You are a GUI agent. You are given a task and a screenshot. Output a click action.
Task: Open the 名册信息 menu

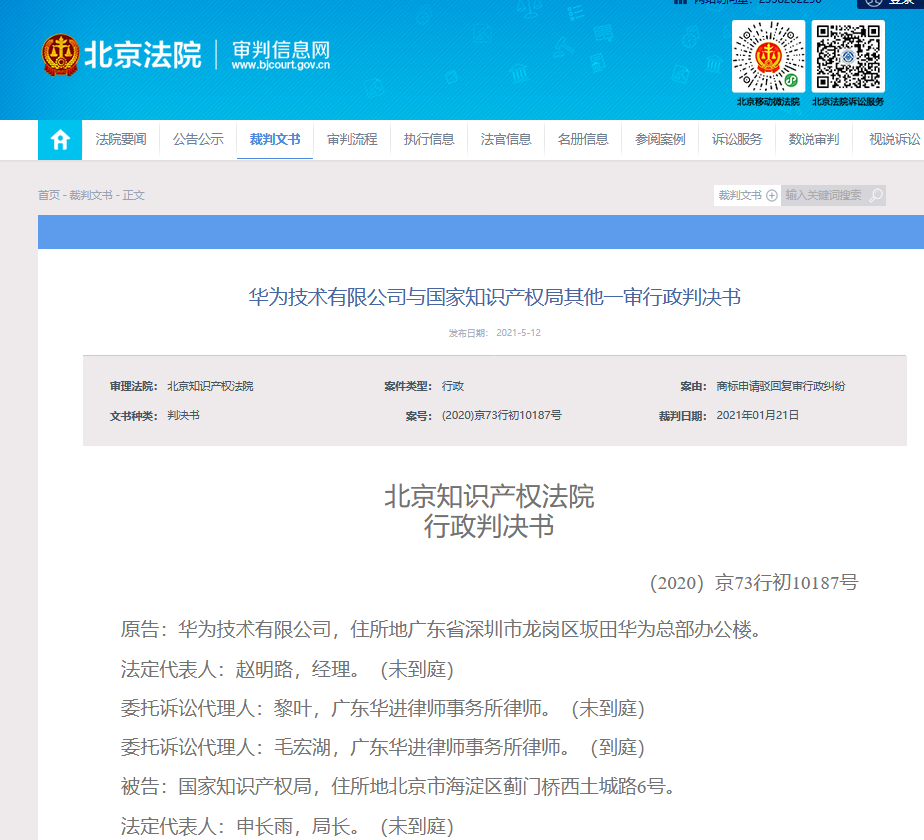click(583, 140)
